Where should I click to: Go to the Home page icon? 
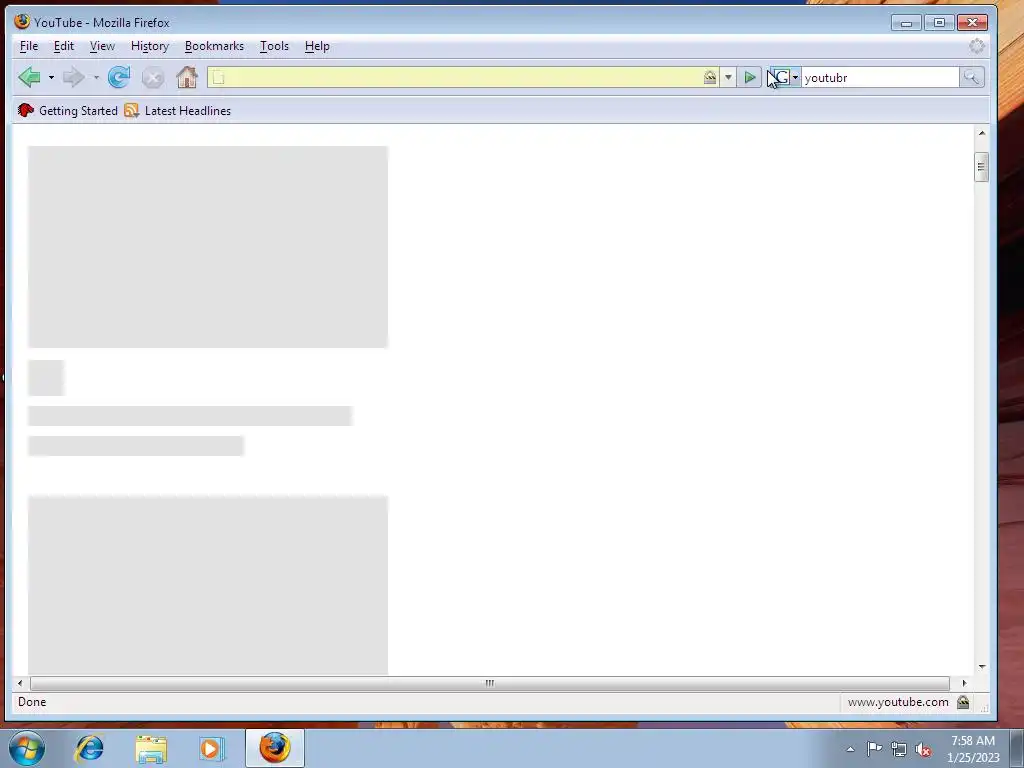(x=187, y=77)
